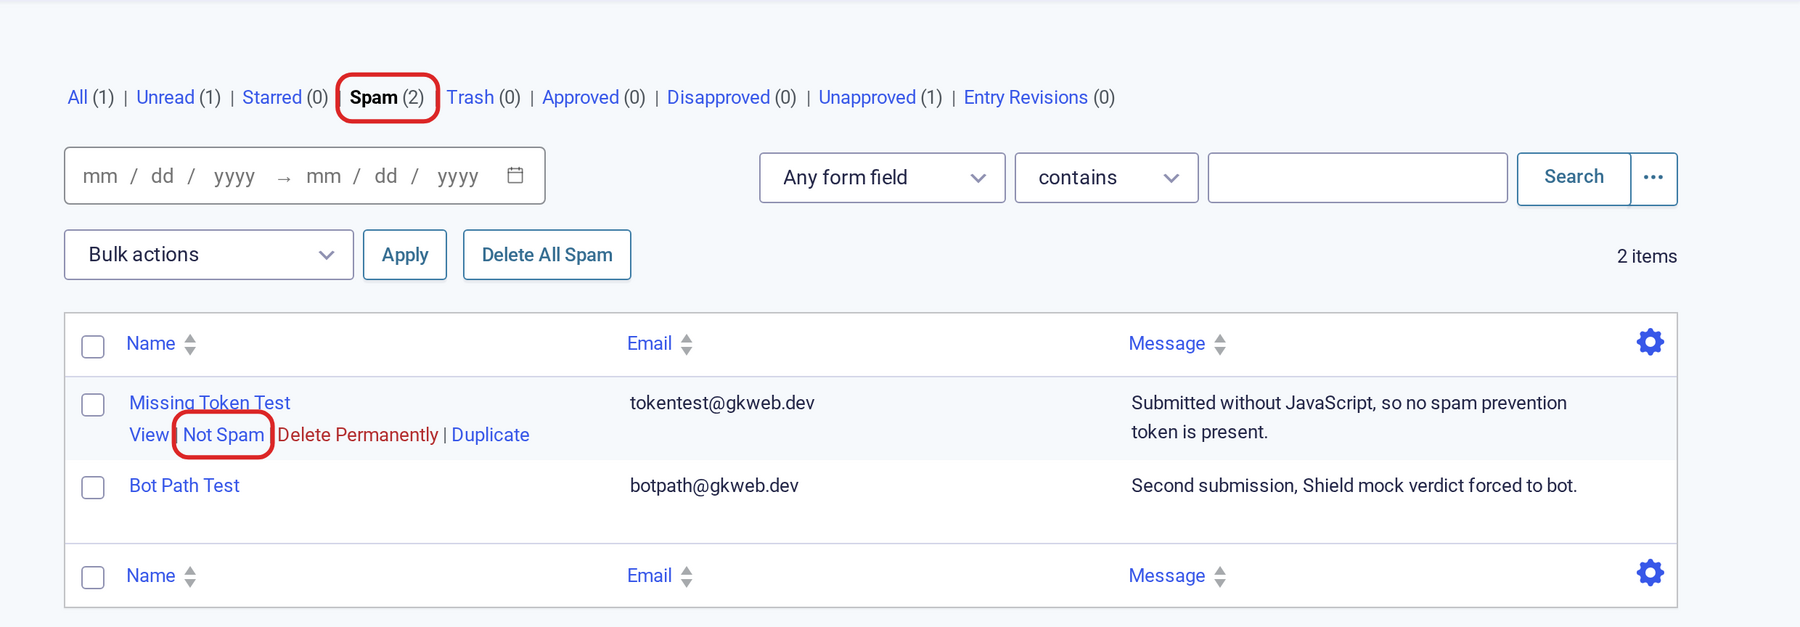This screenshot has height=627, width=1800.
Task: Switch to the Unread entries filter
Action: pyautogui.click(x=165, y=97)
